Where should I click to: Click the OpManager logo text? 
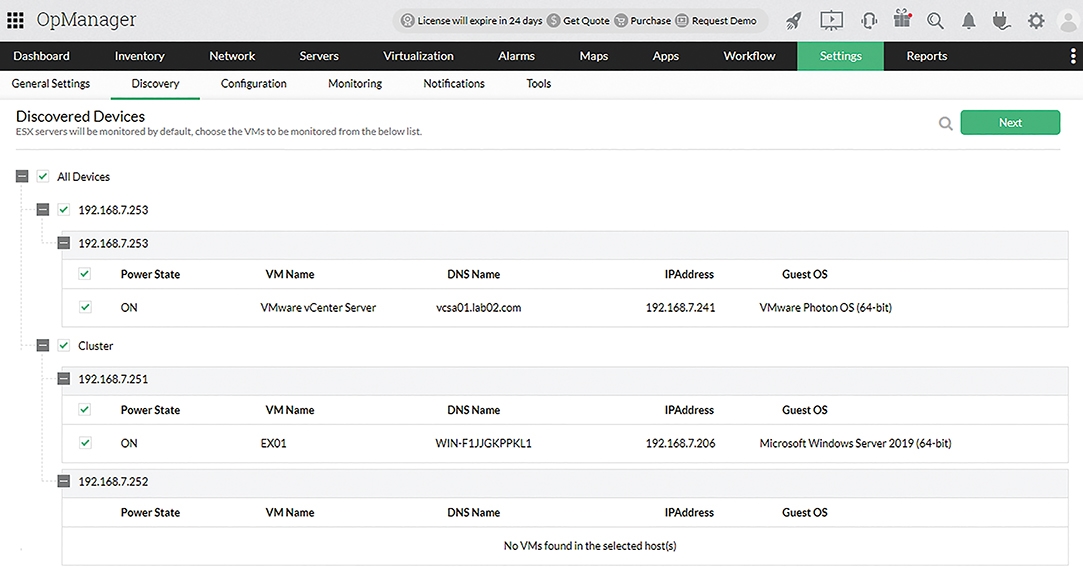[x=86, y=20]
